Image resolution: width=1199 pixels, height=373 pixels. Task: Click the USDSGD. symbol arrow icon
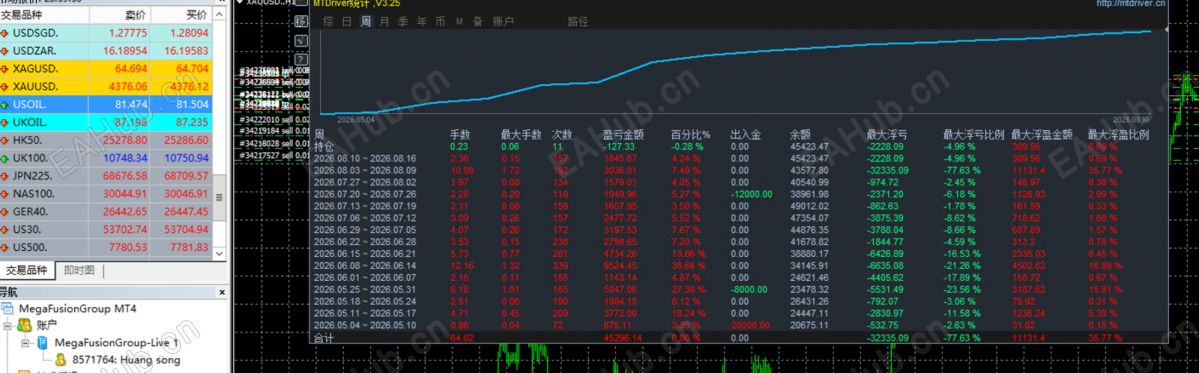click(5, 34)
